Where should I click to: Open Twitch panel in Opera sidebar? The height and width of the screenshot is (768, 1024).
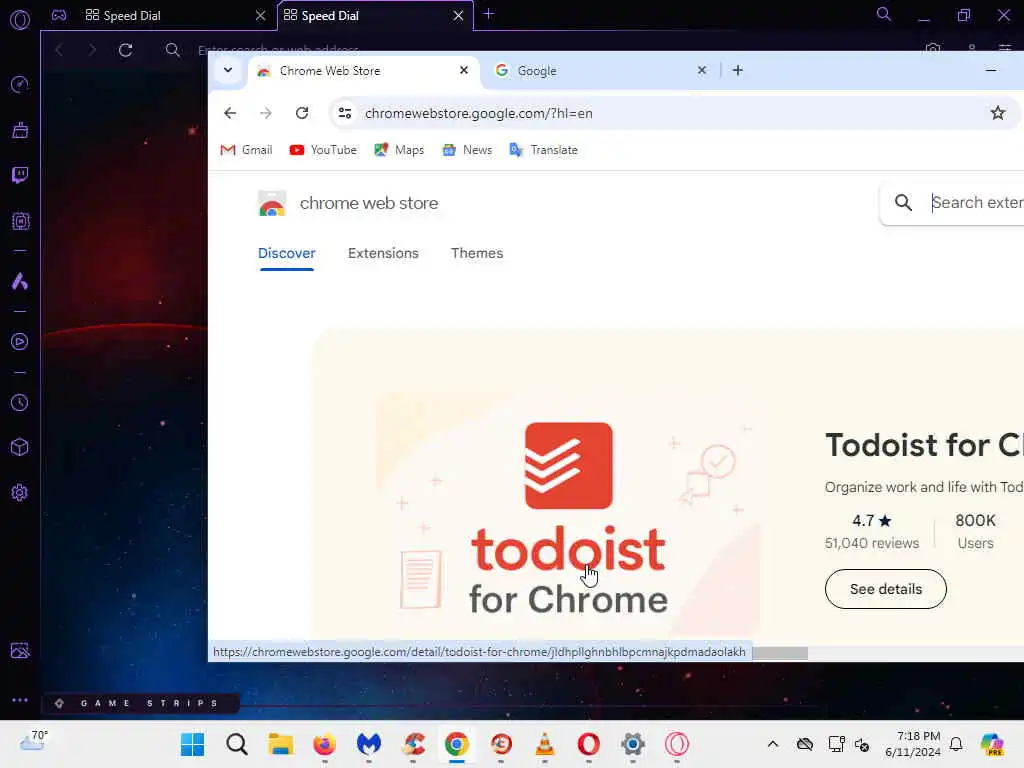(20, 175)
